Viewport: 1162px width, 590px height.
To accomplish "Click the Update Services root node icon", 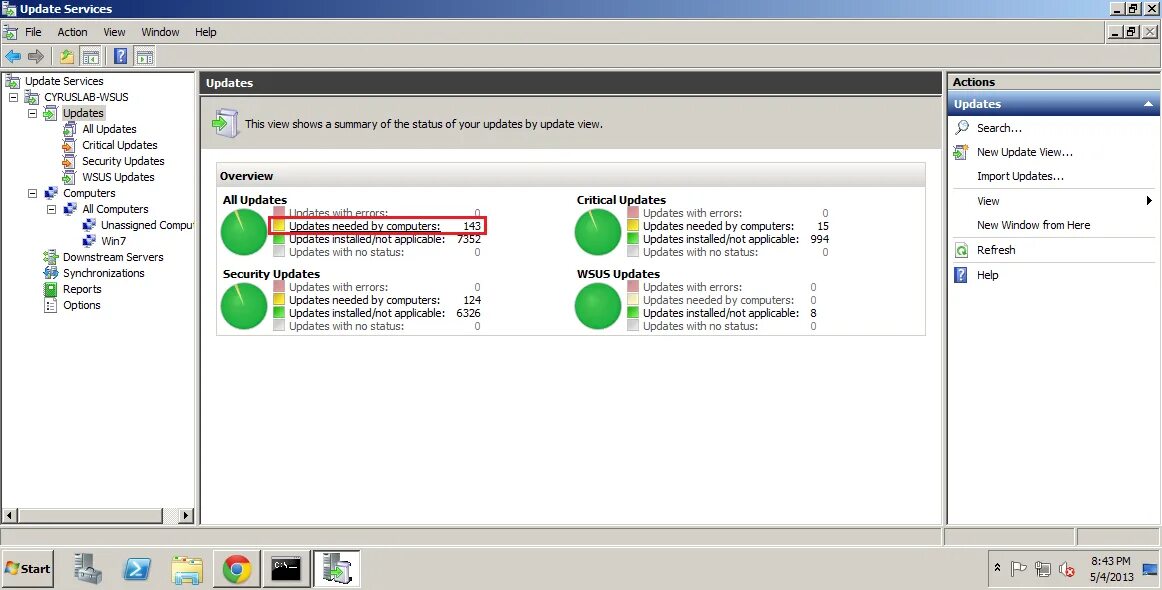I will click(x=13, y=81).
